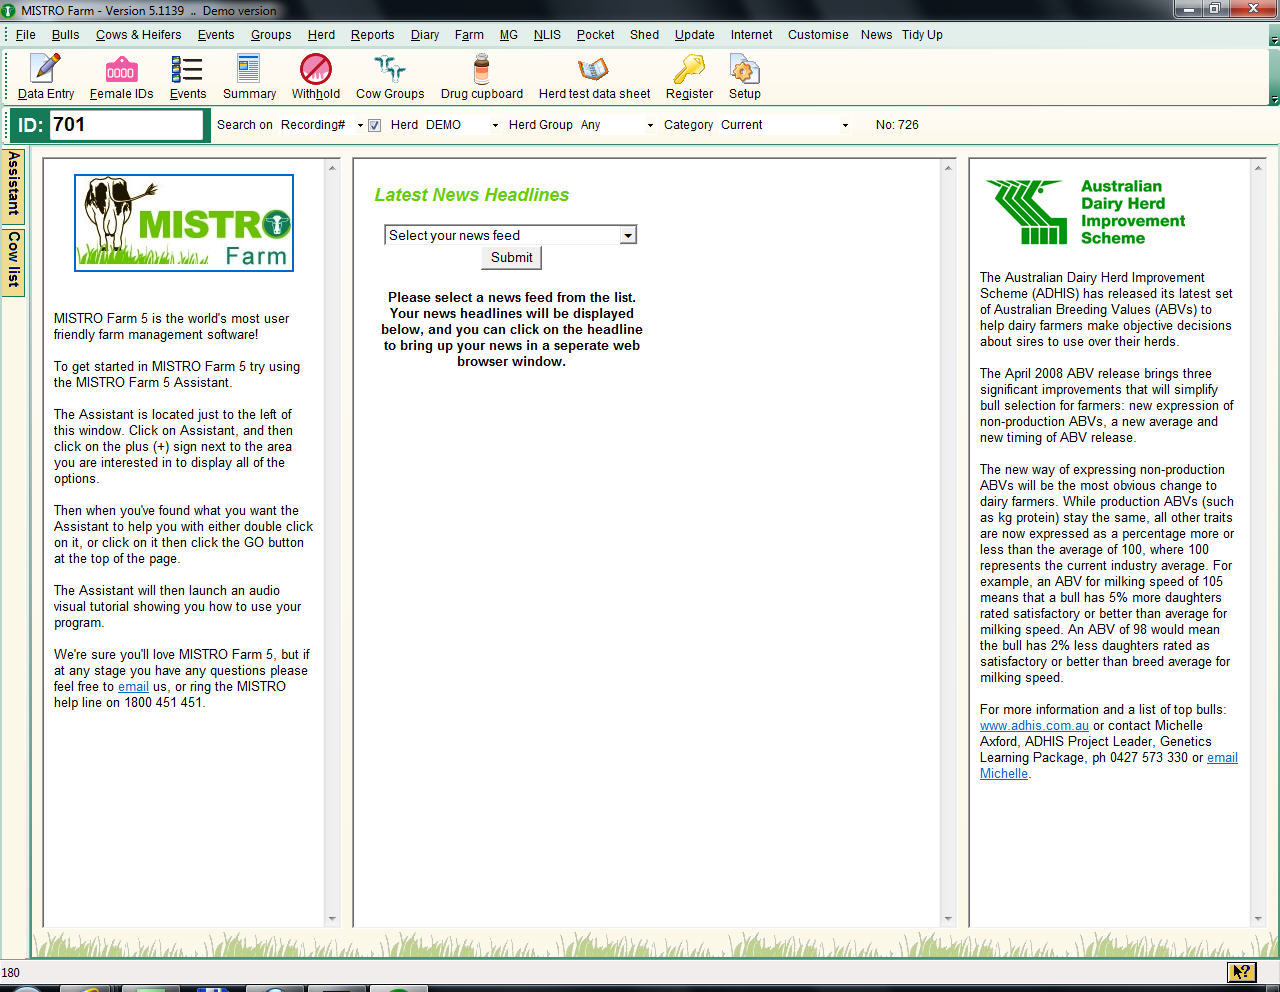
Task: Toggle the Search on checkbox
Action: click(x=374, y=125)
